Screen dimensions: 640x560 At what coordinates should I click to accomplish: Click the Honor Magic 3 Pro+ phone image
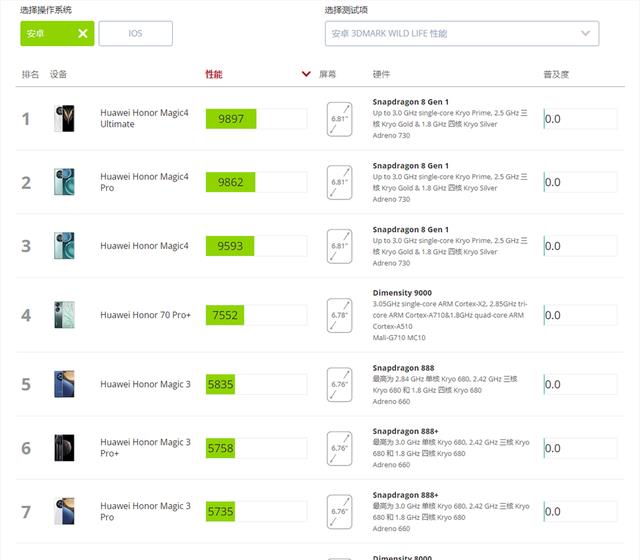[x=64, y=448]
